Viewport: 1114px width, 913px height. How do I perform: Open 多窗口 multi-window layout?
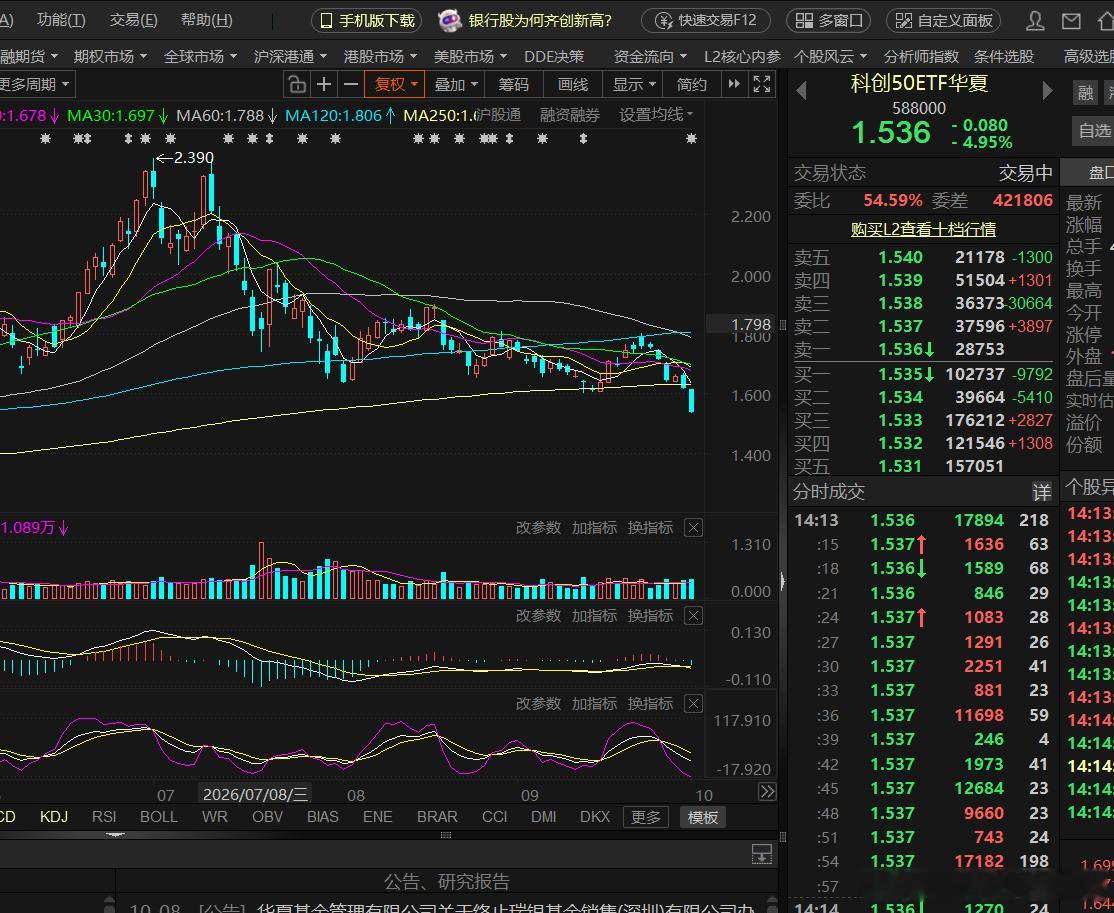click(x=829, y=21)
